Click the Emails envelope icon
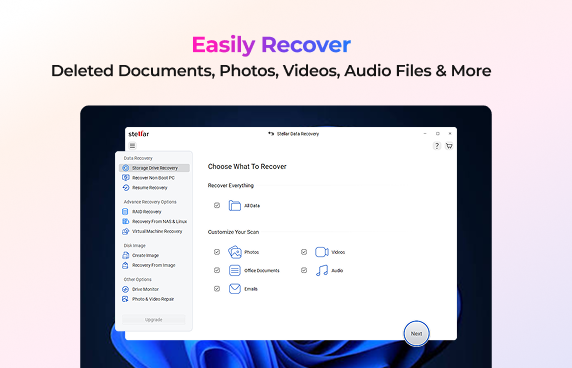 pyautogui.click(x=235, y=288)
